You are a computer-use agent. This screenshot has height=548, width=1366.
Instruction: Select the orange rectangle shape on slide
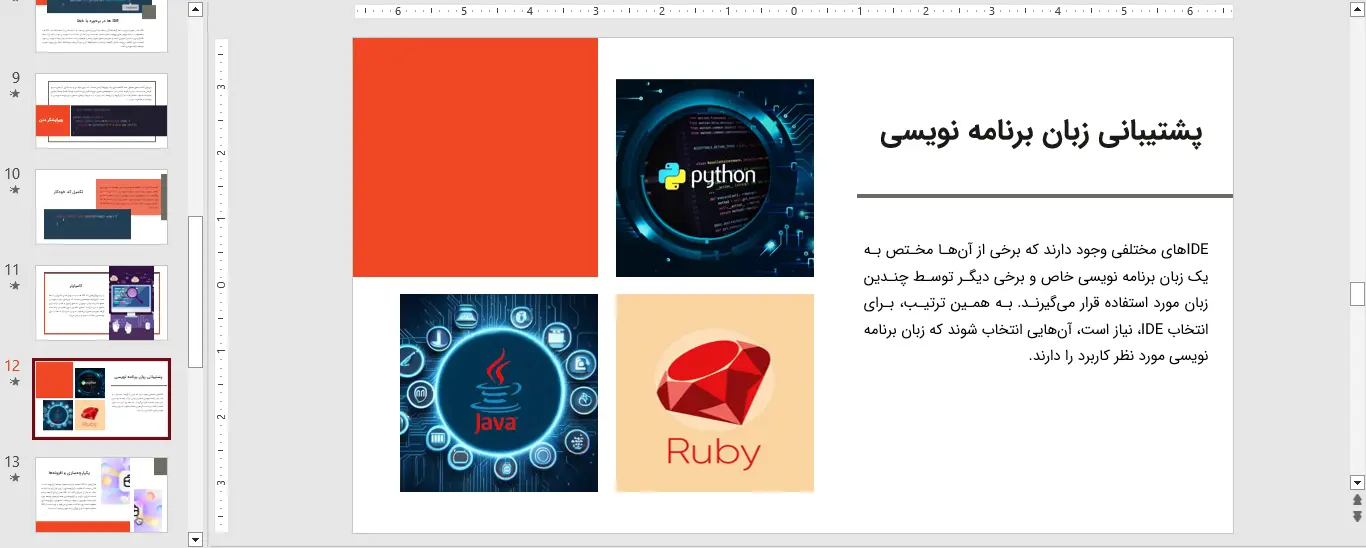(x=475, y=157)
